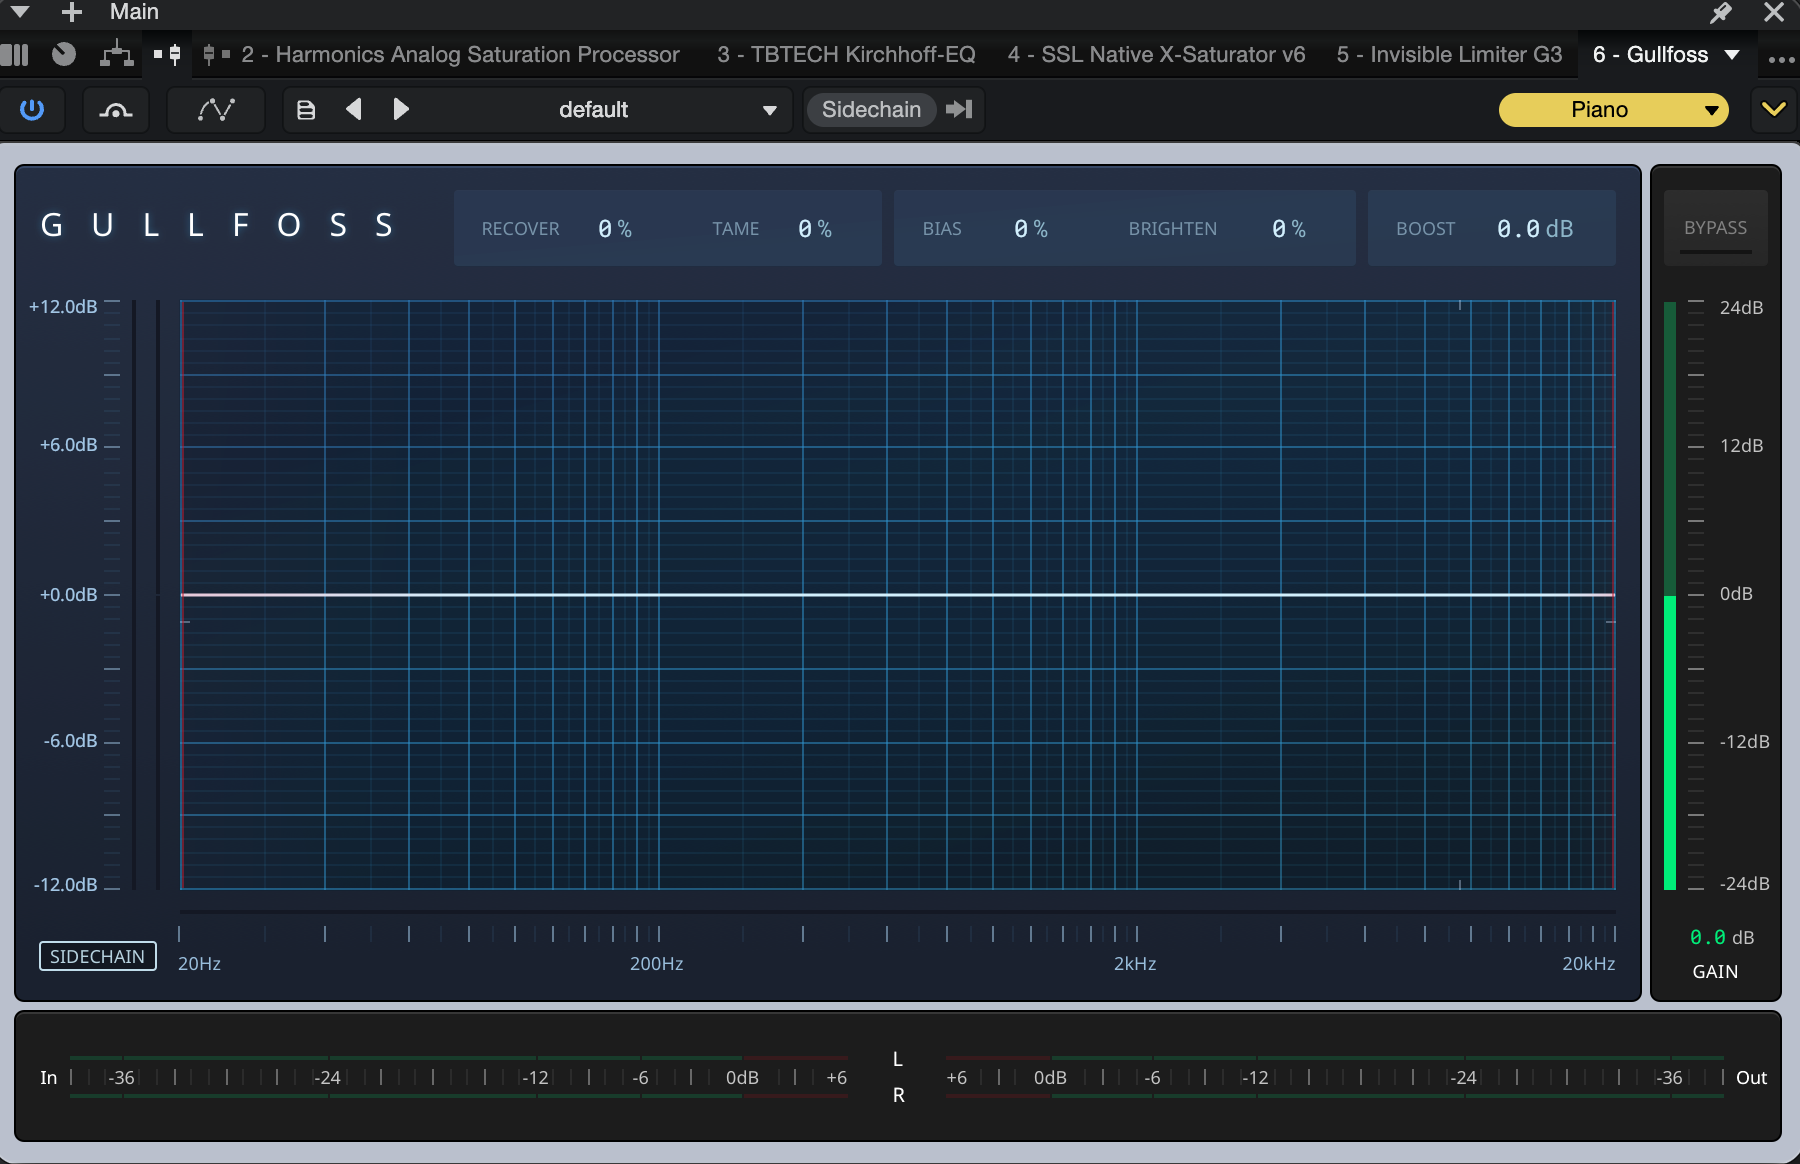
Task: Open the preset file icon
Action: click(306, 110)
